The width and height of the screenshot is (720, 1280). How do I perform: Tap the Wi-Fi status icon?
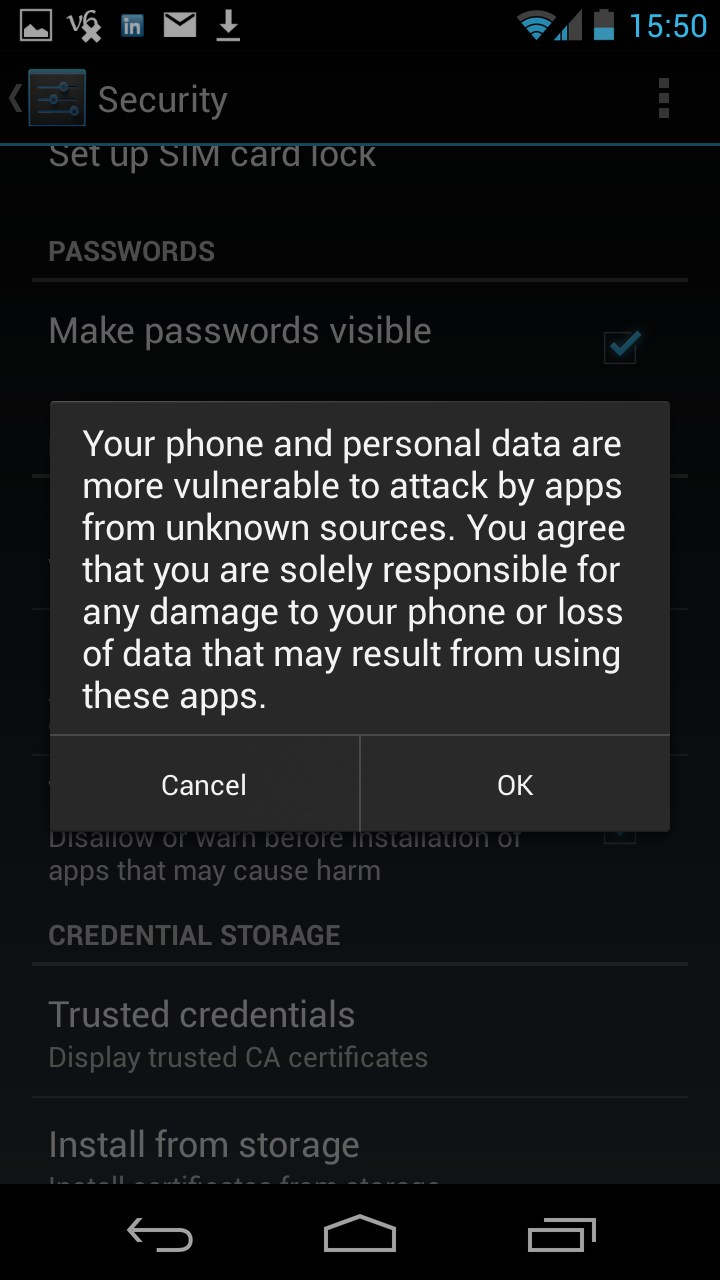point(535,26)
